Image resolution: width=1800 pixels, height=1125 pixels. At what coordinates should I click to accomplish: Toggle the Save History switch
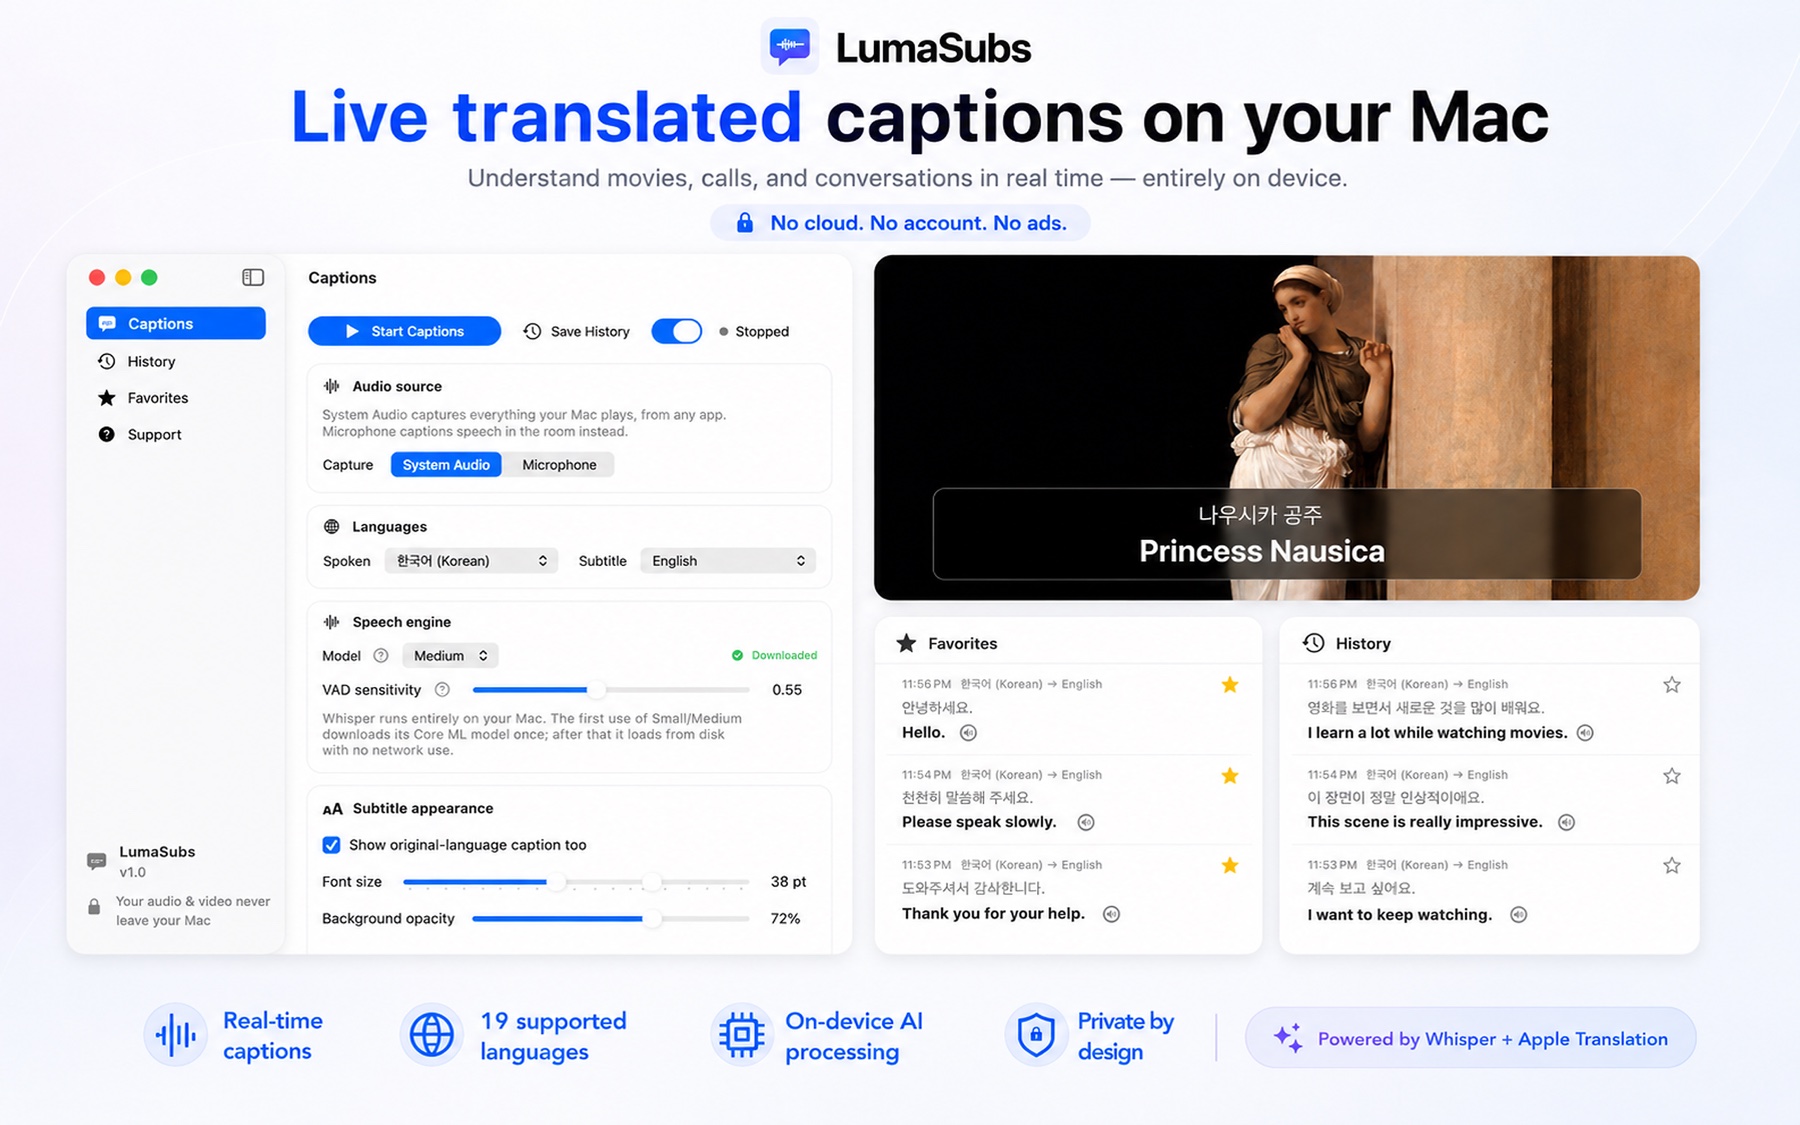pyautogui.click(x=677, y=331)
